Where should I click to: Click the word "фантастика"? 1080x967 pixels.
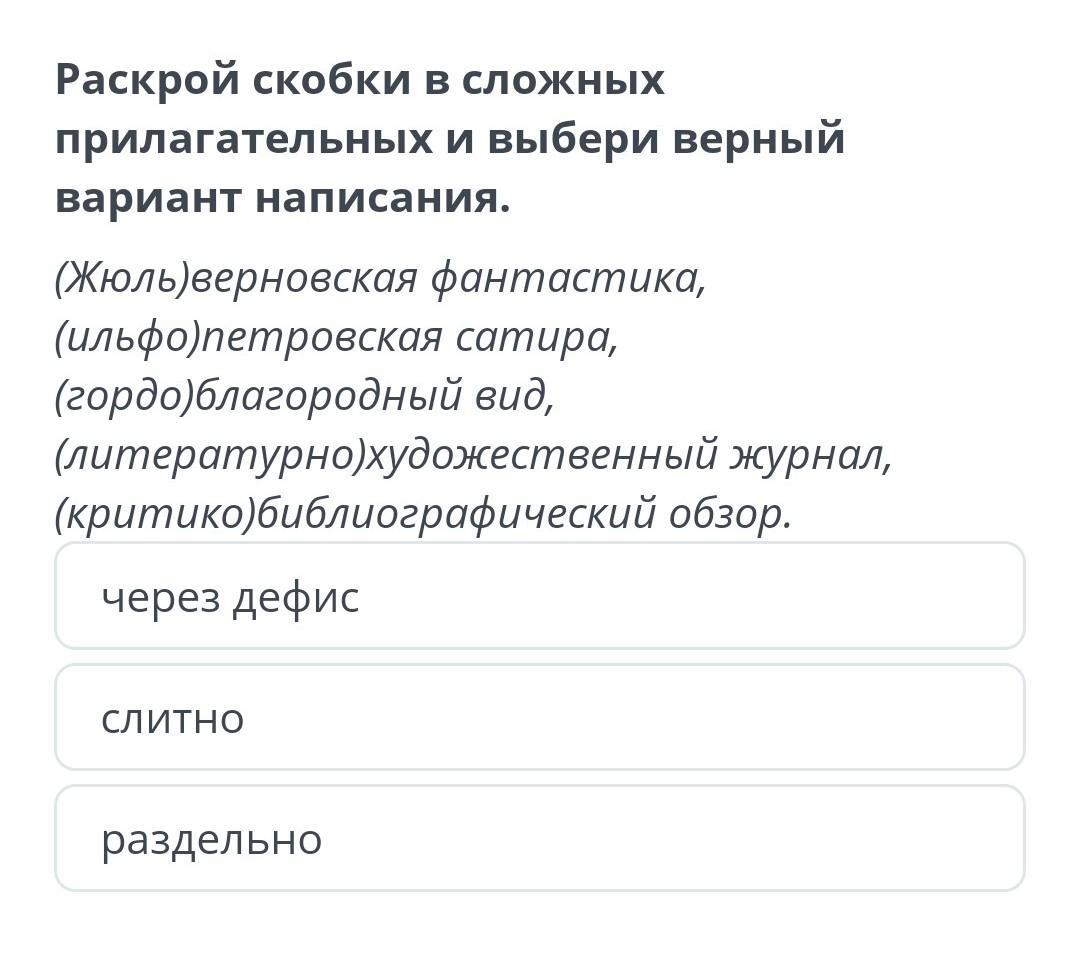pyautogui.click(x=567, y=278)
